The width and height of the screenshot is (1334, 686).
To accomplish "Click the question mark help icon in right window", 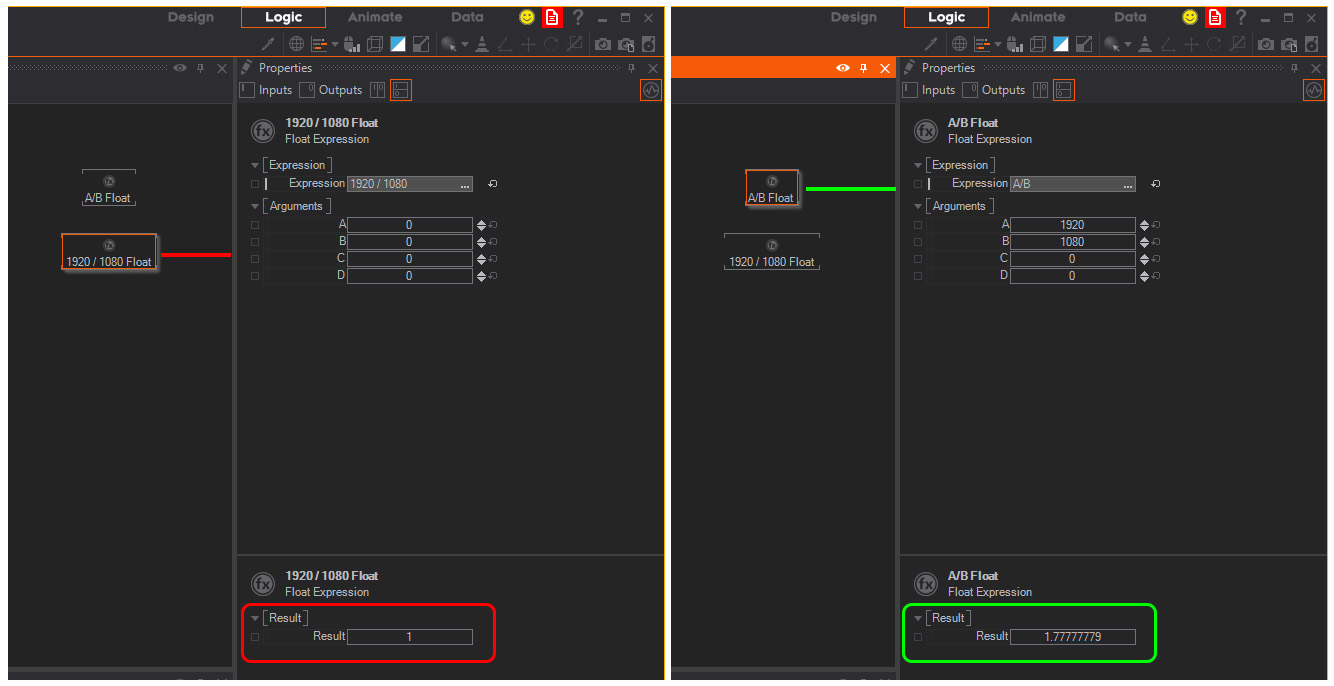I will click(x=1241, y=17).
